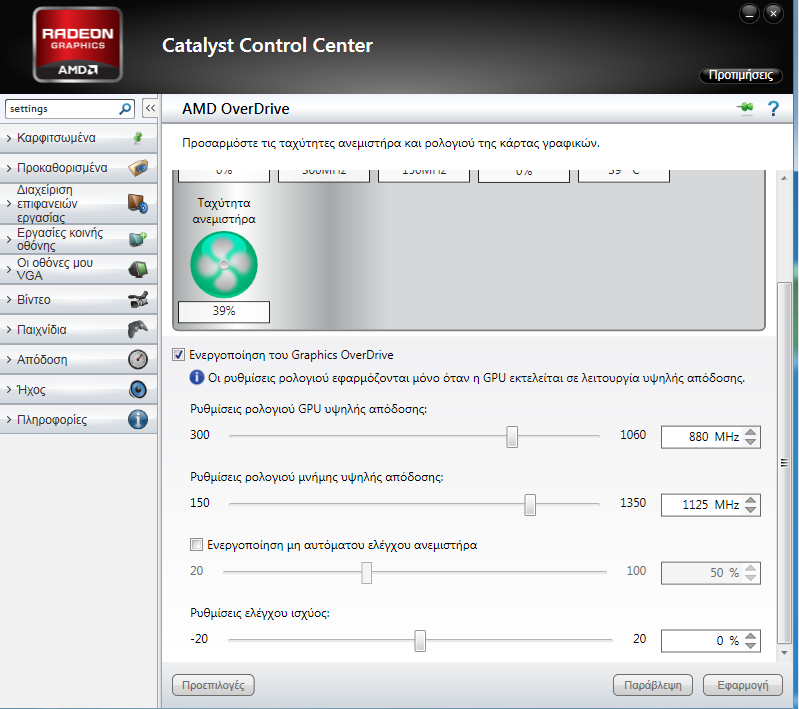Image resolution: width=799 pixels, height=709 pixels.
Task: Increase power control with up arrow
Action: (x=751, y=636)
